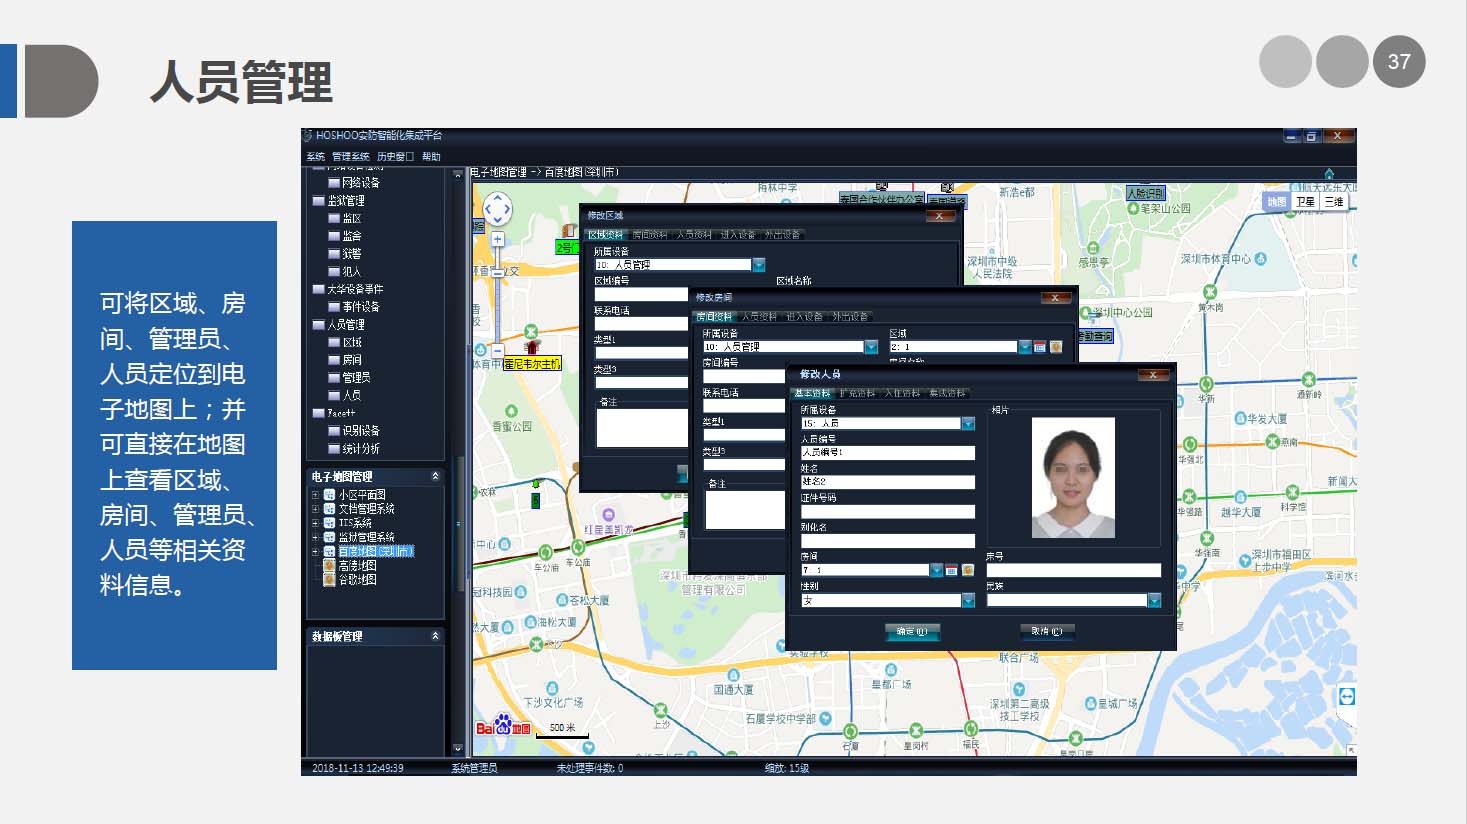Expand the 小区平面图 tree node
The image size is (1467, 824).
pos(316,495)
